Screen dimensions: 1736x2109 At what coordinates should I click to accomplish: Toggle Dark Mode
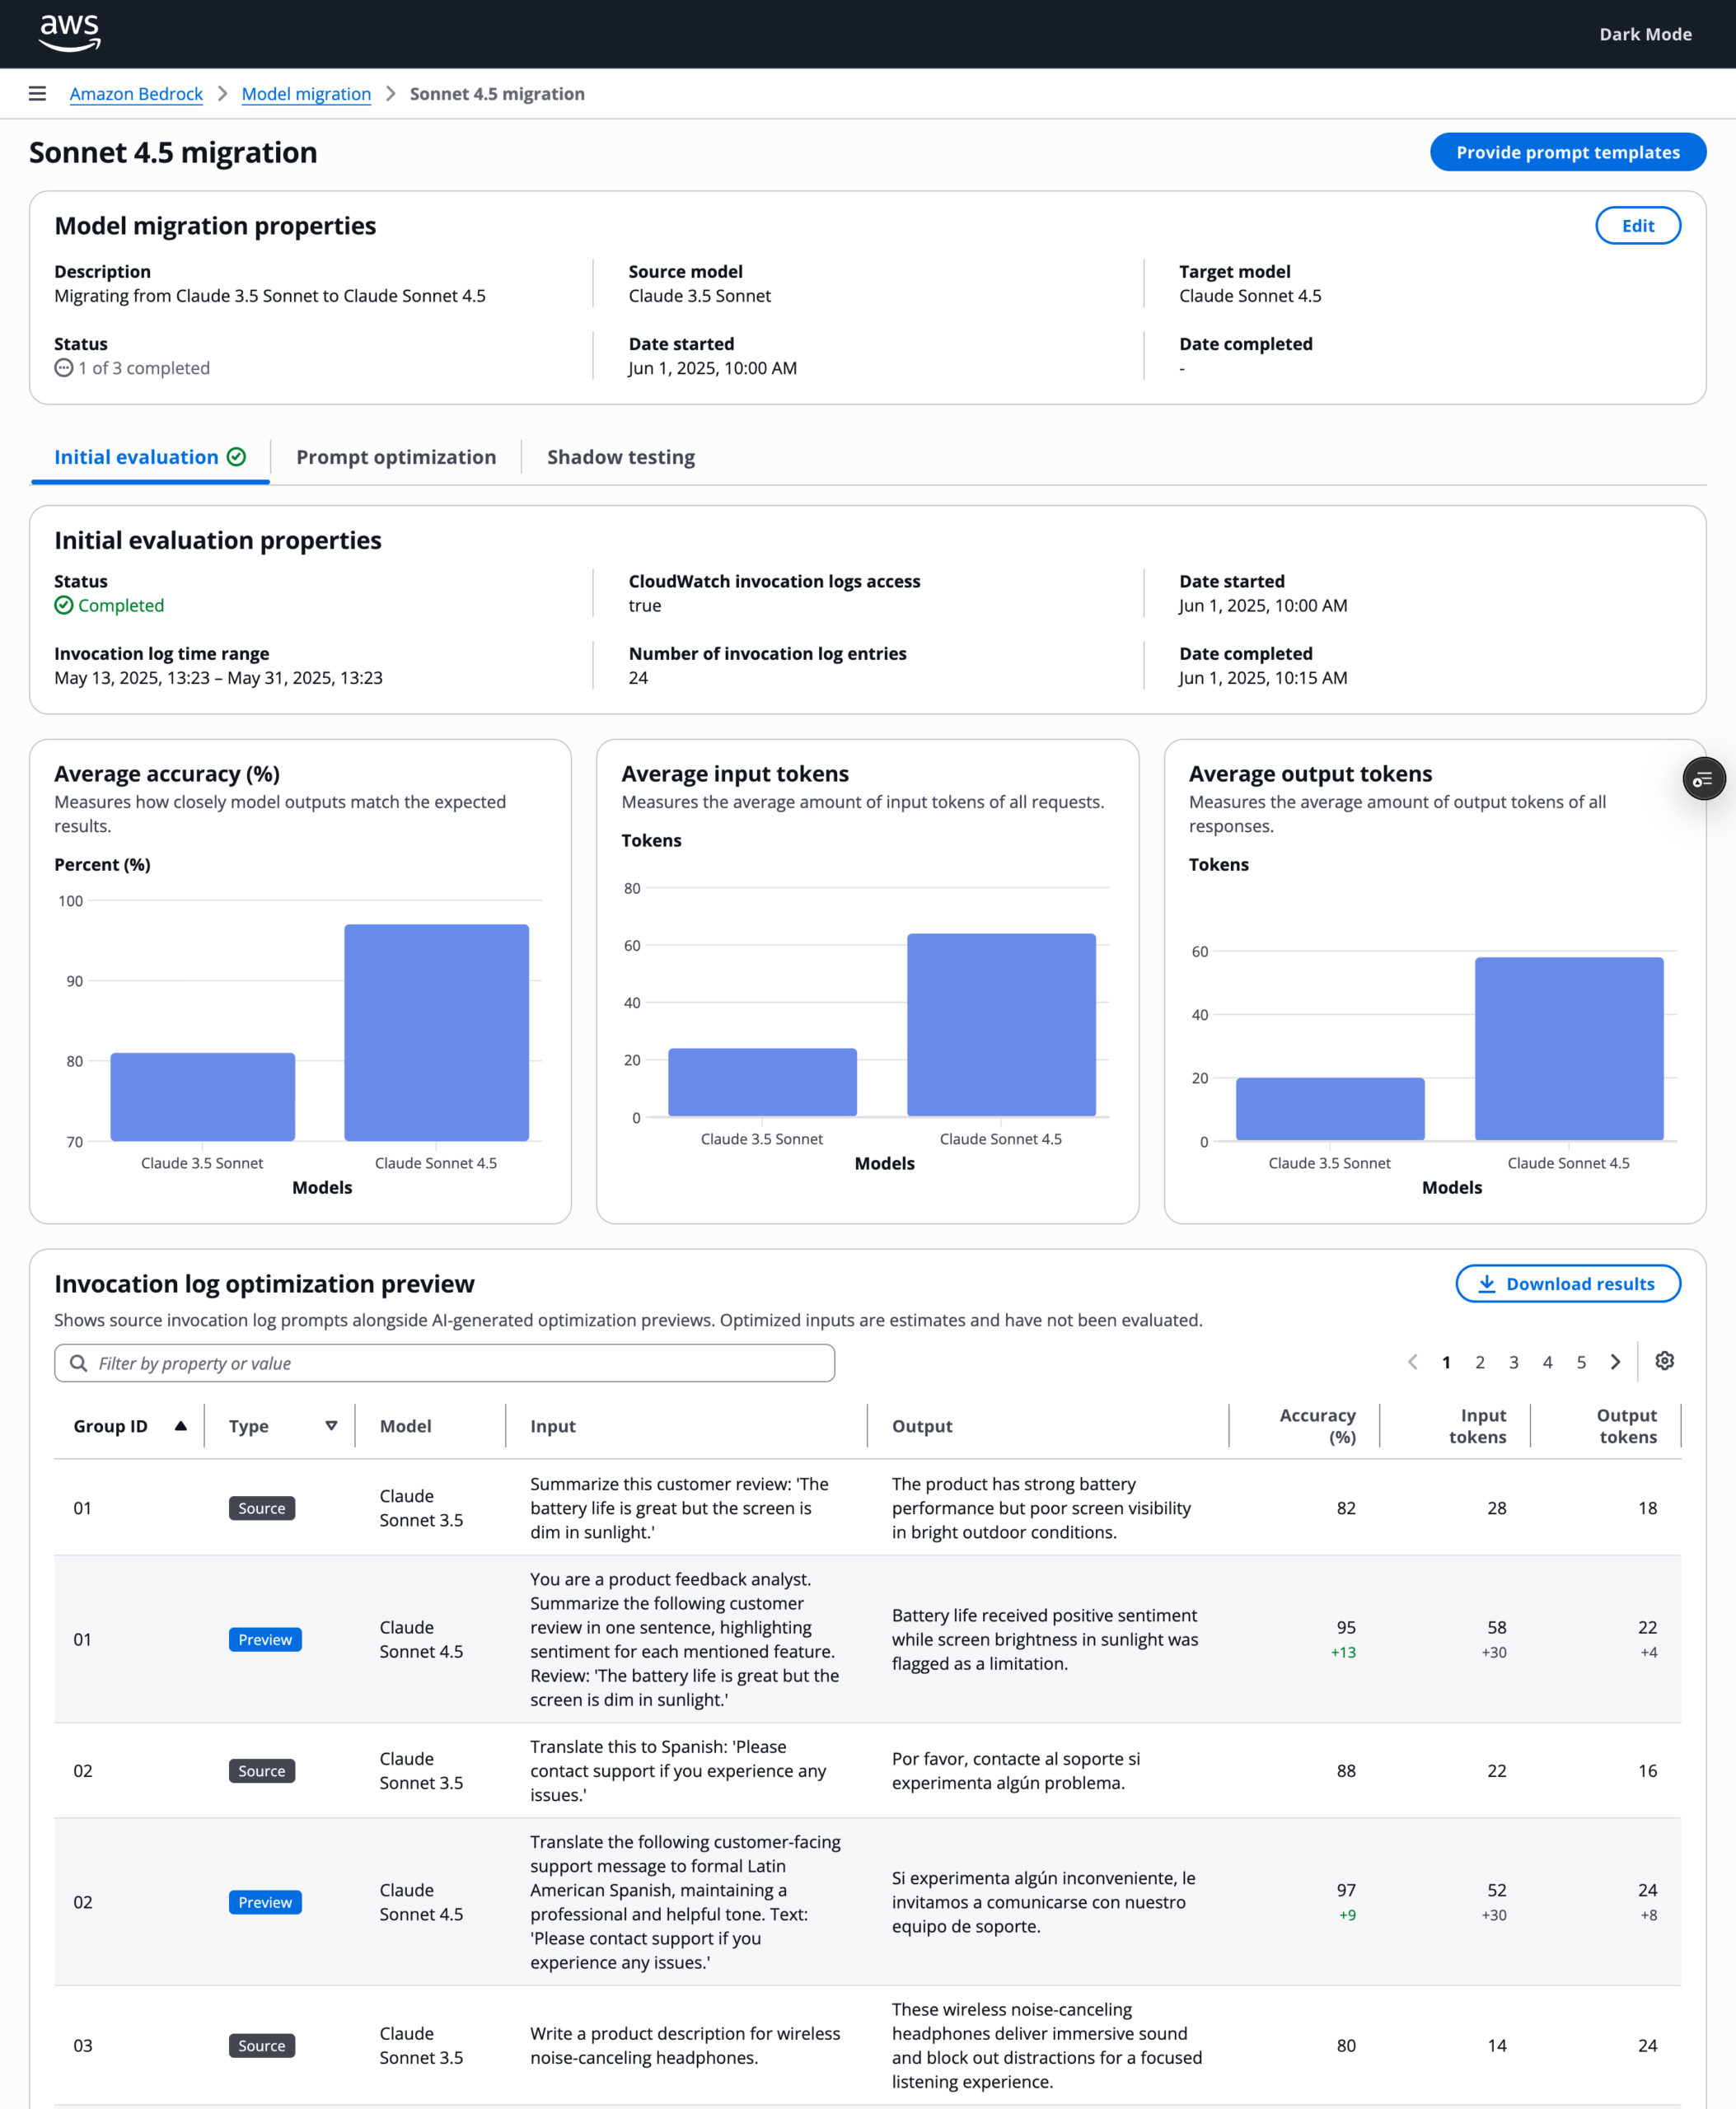pyautogui.click(x=1645, y=34)
